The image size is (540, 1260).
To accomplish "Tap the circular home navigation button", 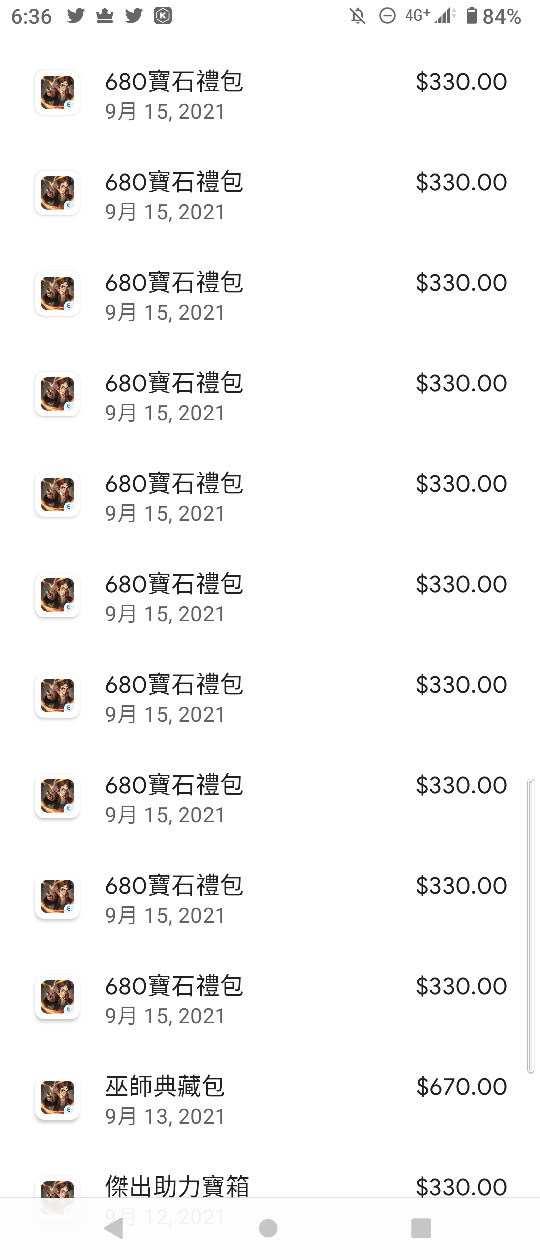I will click(x=268, y=1228).
